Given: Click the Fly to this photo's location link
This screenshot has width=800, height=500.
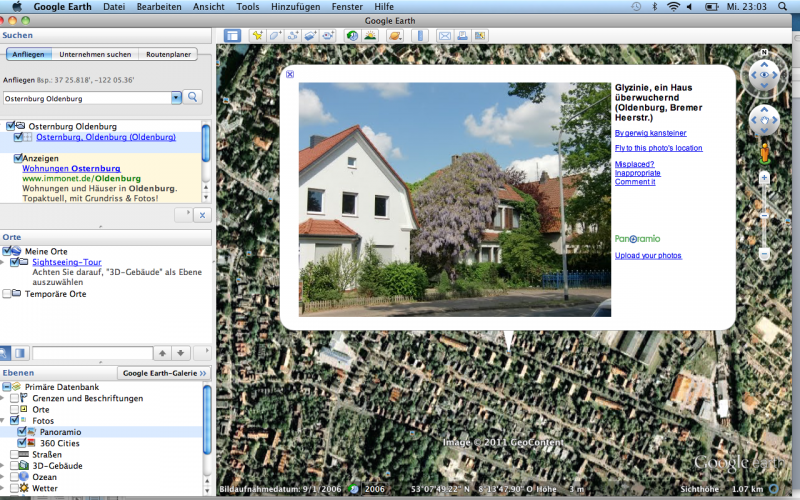Looking at the screenshot, I should coord(658,148).
